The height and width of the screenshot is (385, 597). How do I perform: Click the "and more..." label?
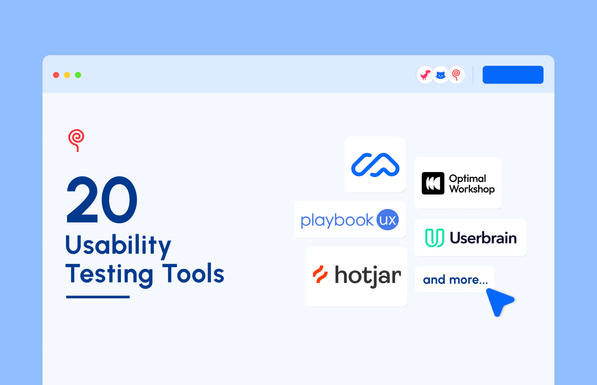455,280
